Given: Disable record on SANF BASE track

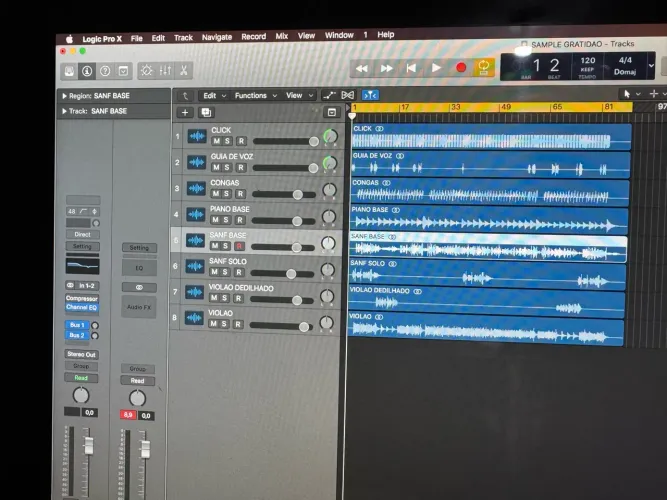Looking at the screenshot, I should [239, 246].
